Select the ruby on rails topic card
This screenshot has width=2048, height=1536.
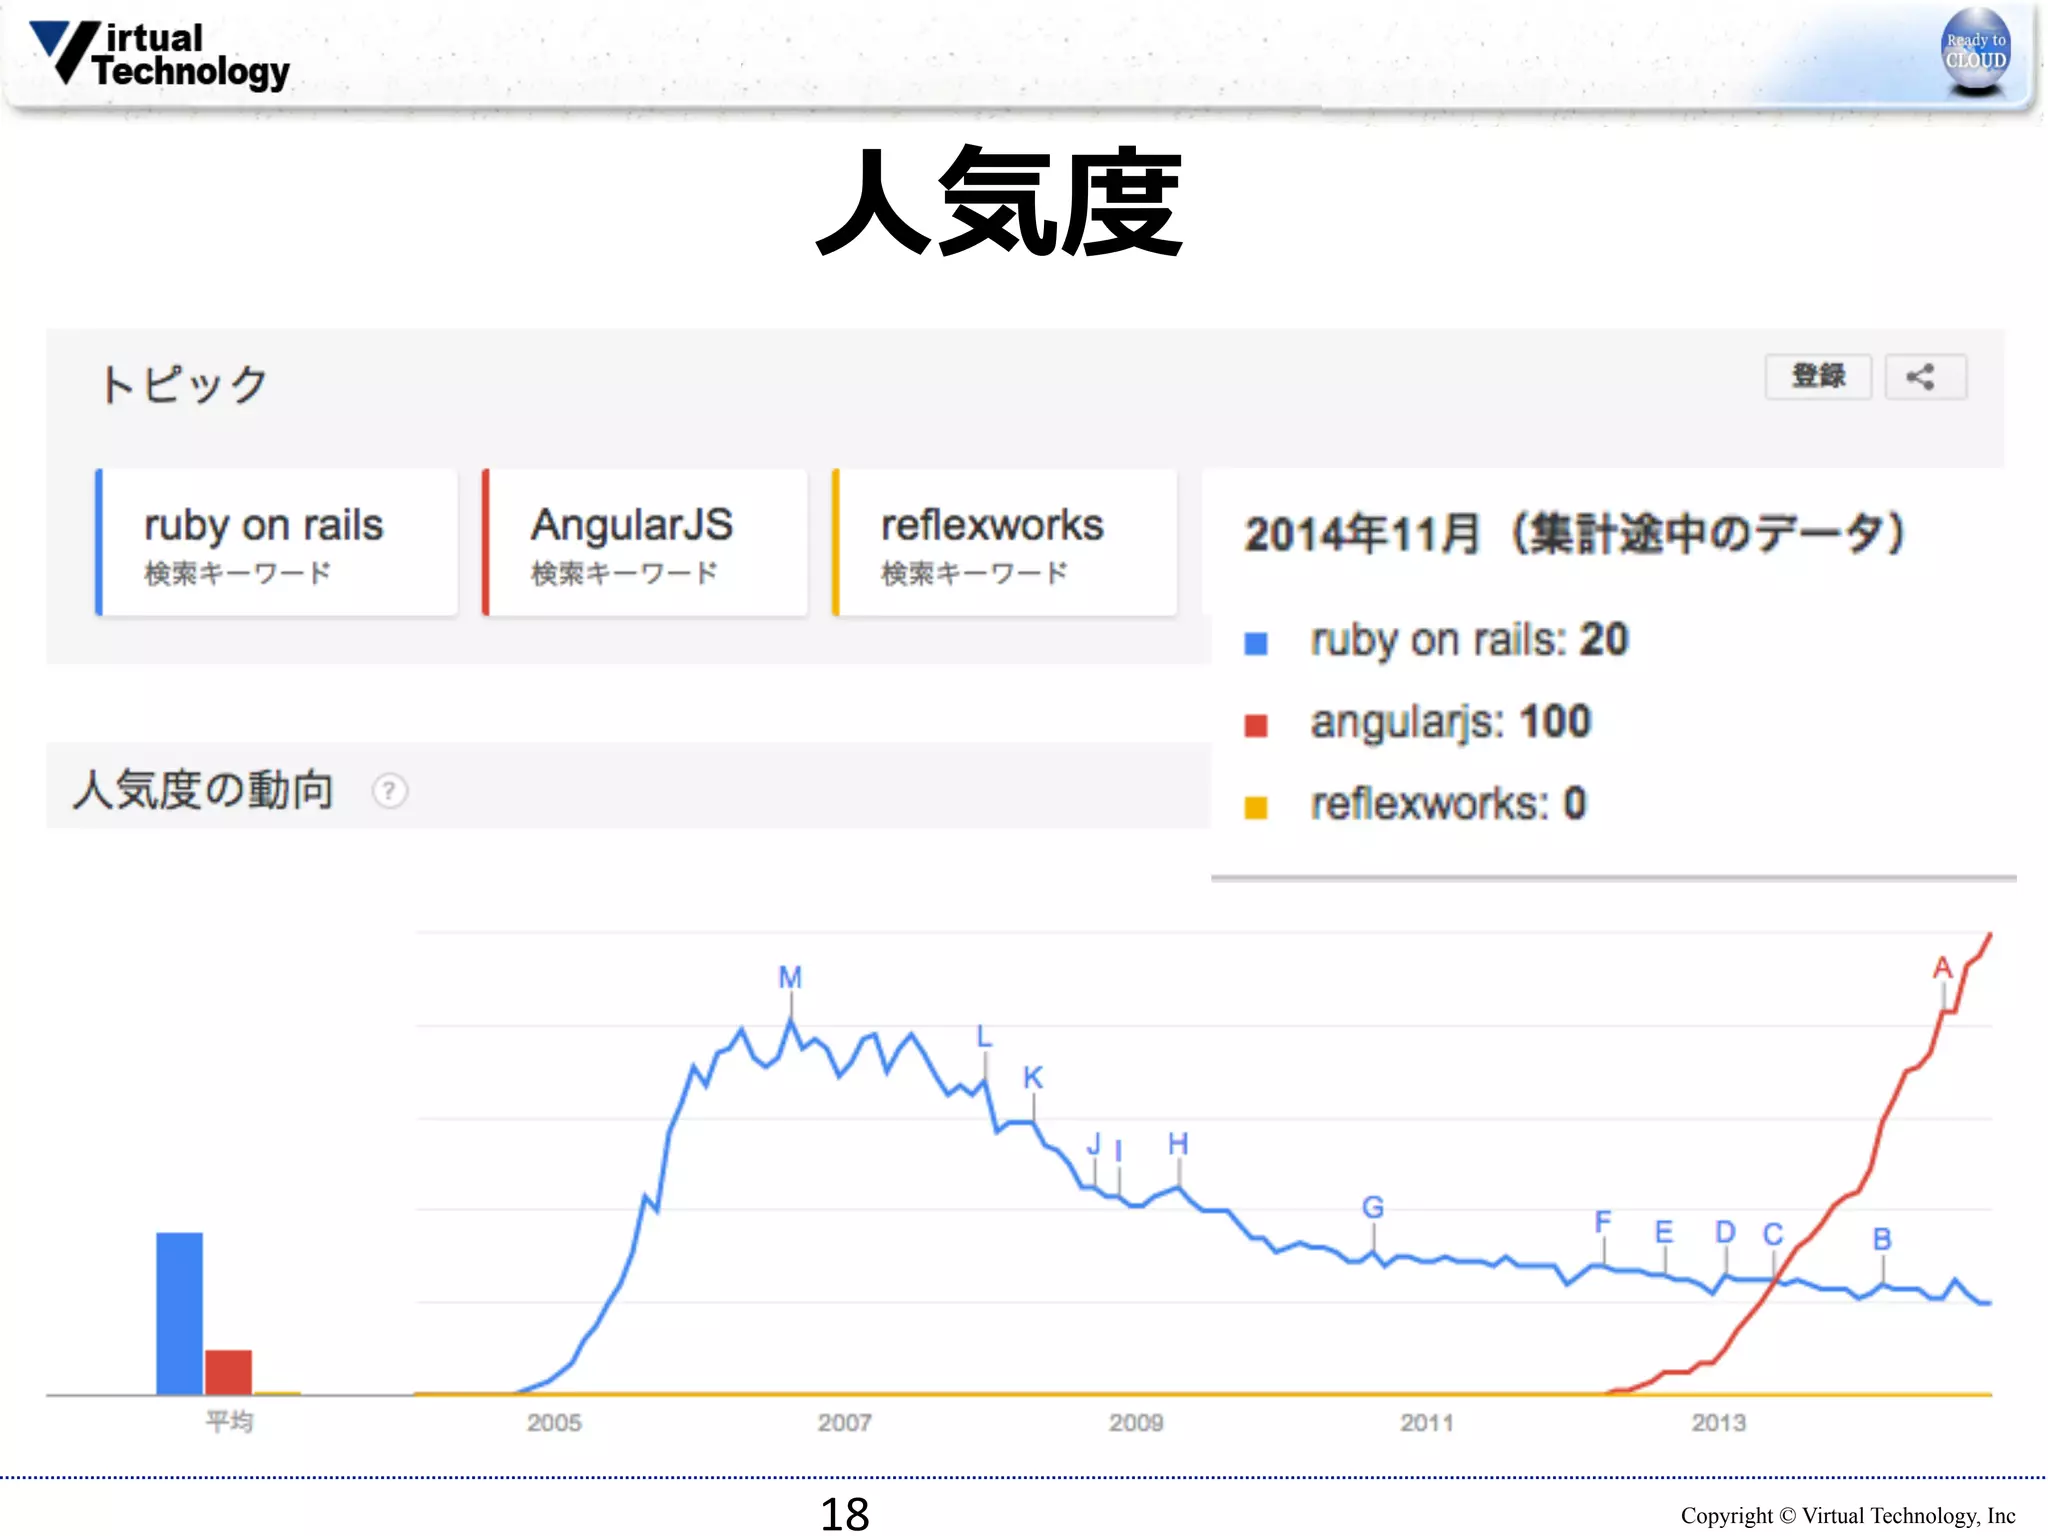coord(277,542)
